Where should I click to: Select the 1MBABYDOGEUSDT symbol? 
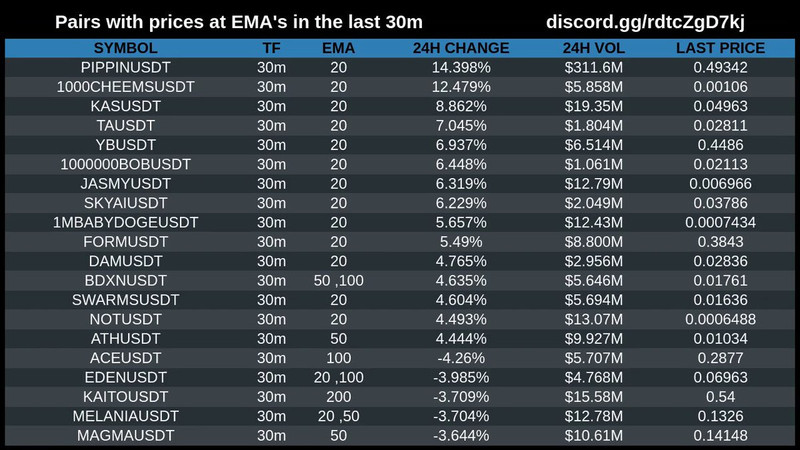(x=126, y=222)
